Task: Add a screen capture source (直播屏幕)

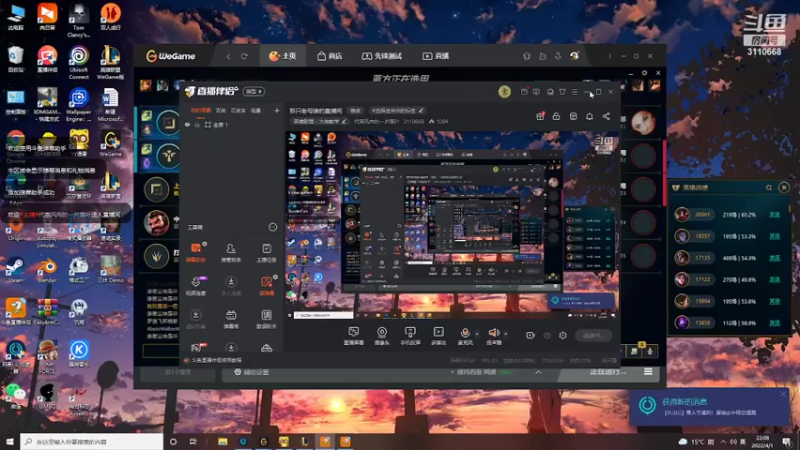Action: point(354,336)
